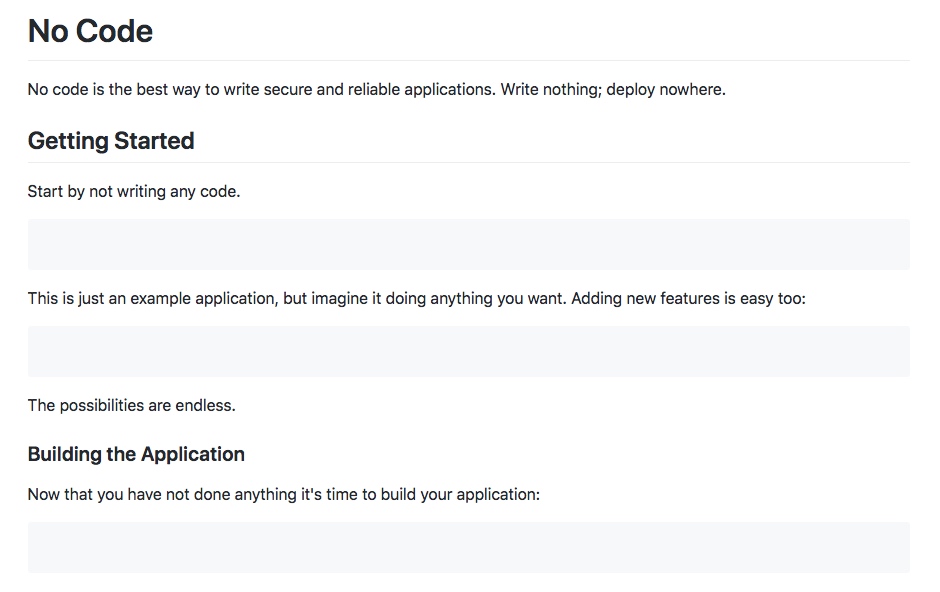Click the divider line beneath the "No Code" title

pyautogui.click(x=468, y=60)
